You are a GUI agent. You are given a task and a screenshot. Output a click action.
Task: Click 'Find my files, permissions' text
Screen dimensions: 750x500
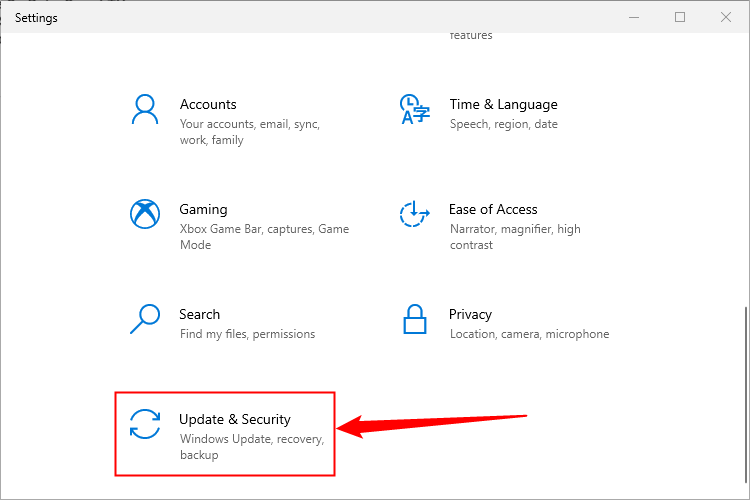point(247,334)
